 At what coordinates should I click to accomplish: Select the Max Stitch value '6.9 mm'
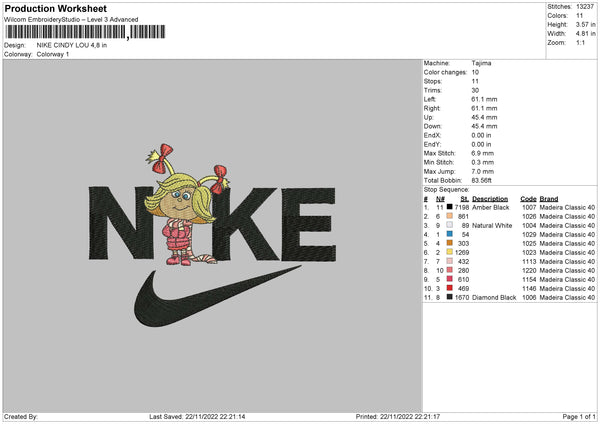482,153
